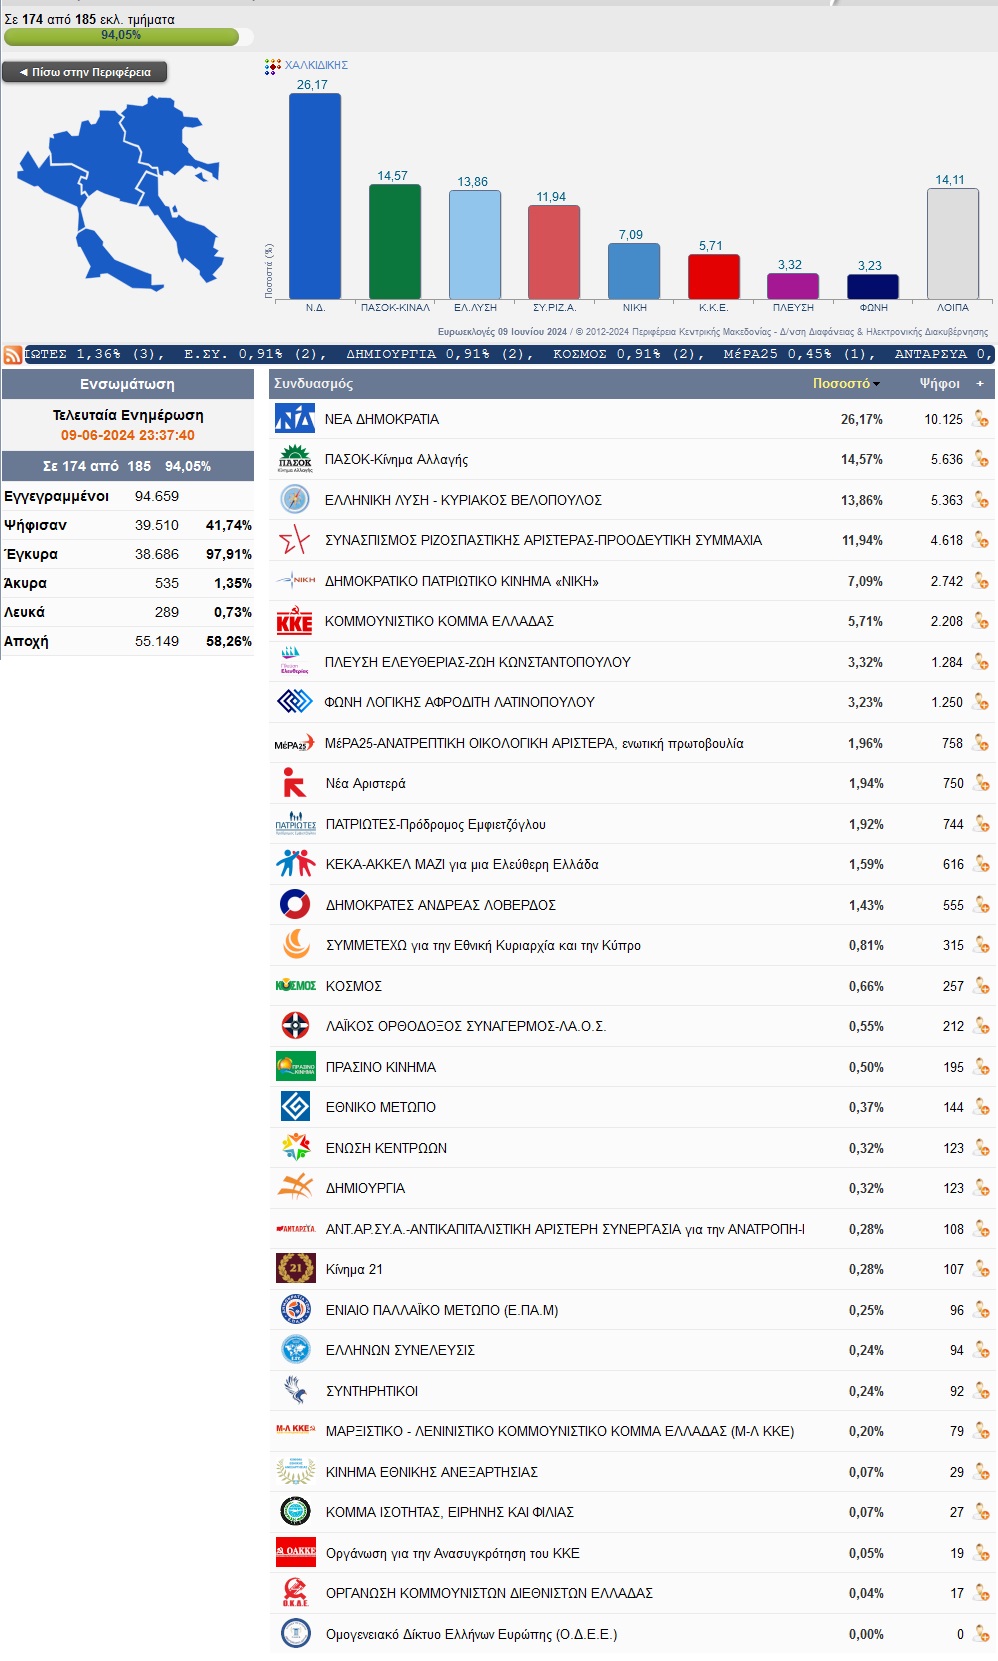This screenshot has height=1661, width=998.
Task: Click the ΚΟΣΜΟΣ green logo
Action: coord(296,986)
